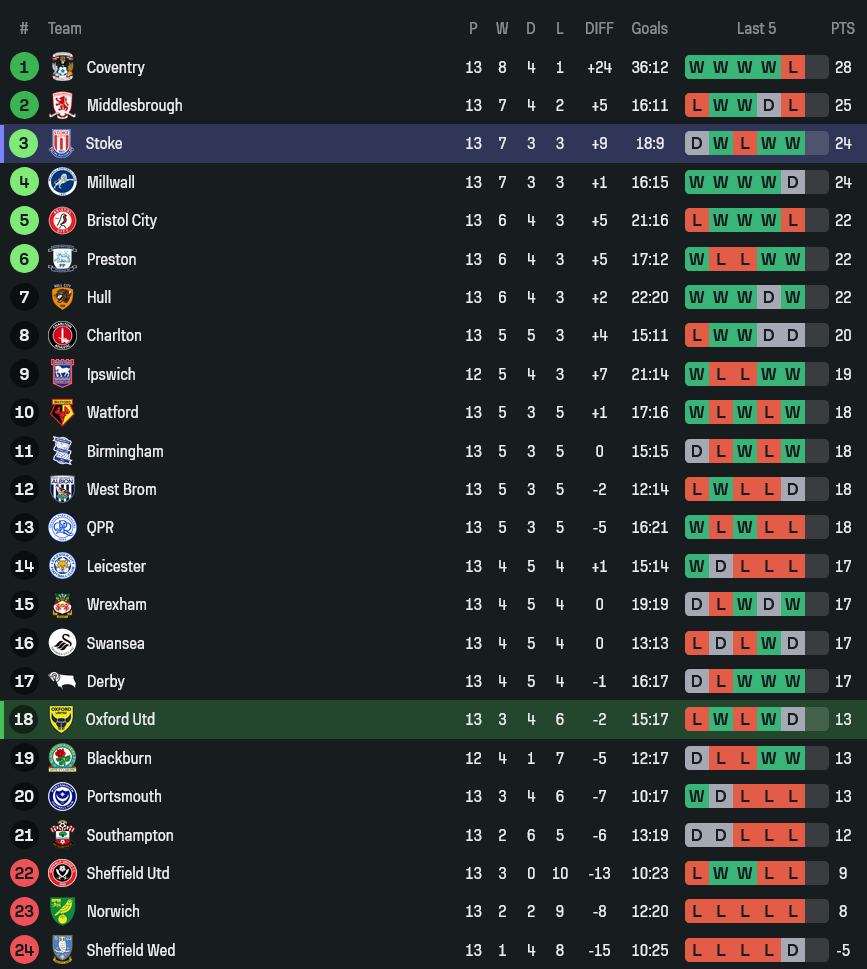Click the Watford club badge icon
The width and height of the screenshot is (867, 969).
pos(62,412)
